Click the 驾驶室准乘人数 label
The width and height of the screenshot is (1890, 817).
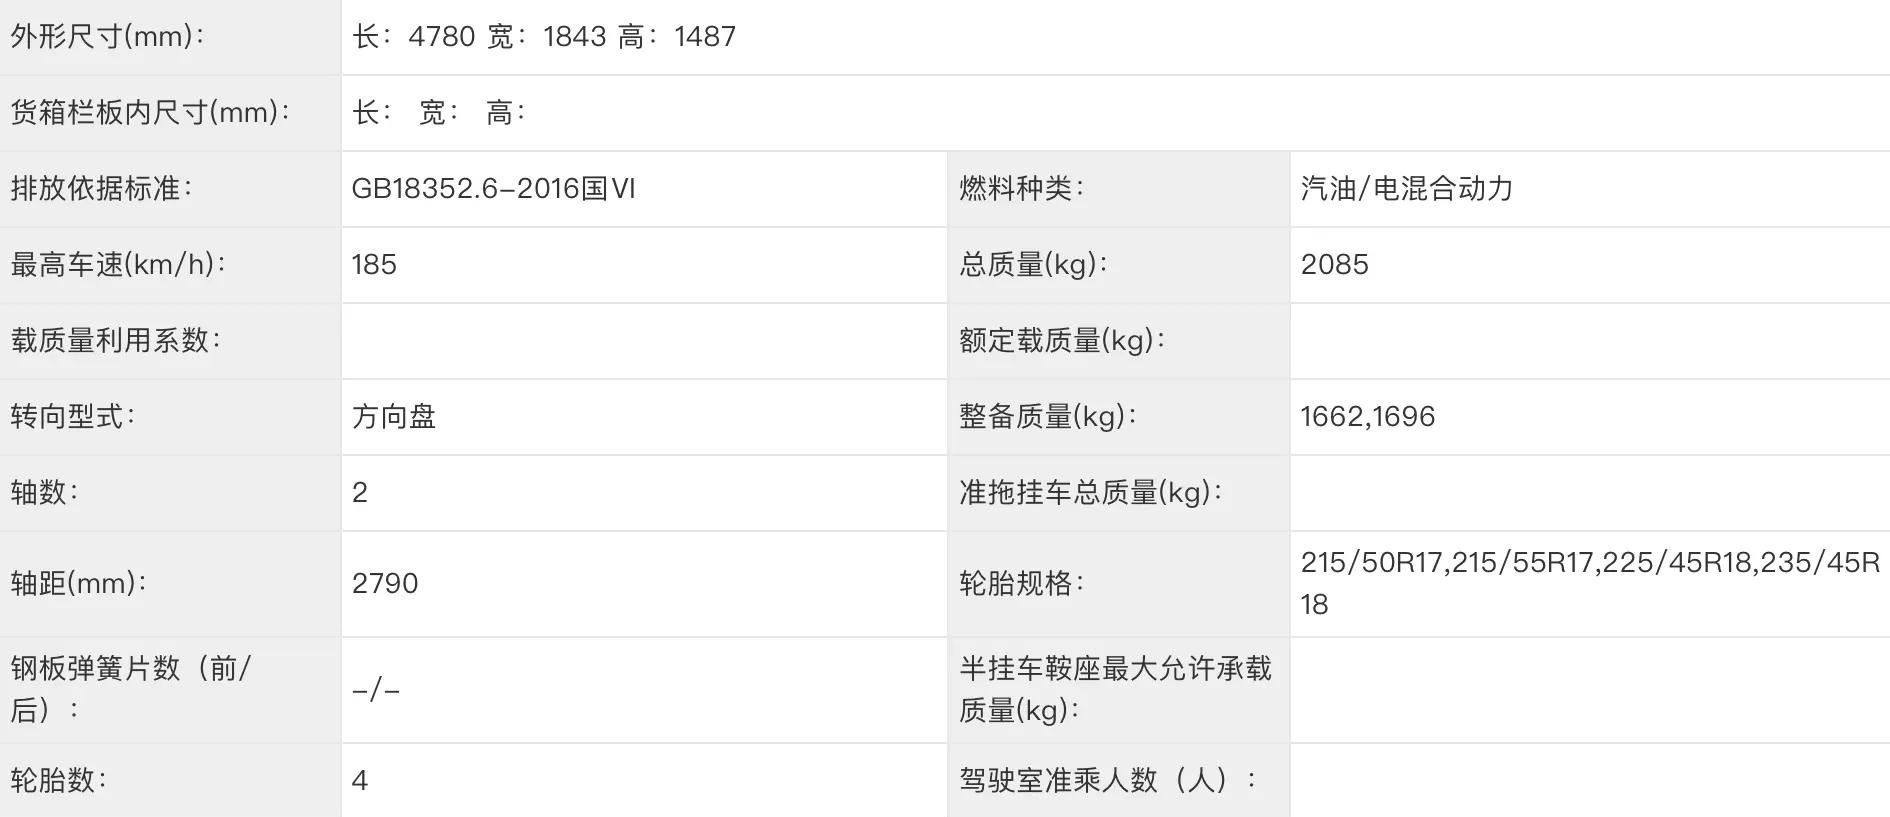[1108, 780]
